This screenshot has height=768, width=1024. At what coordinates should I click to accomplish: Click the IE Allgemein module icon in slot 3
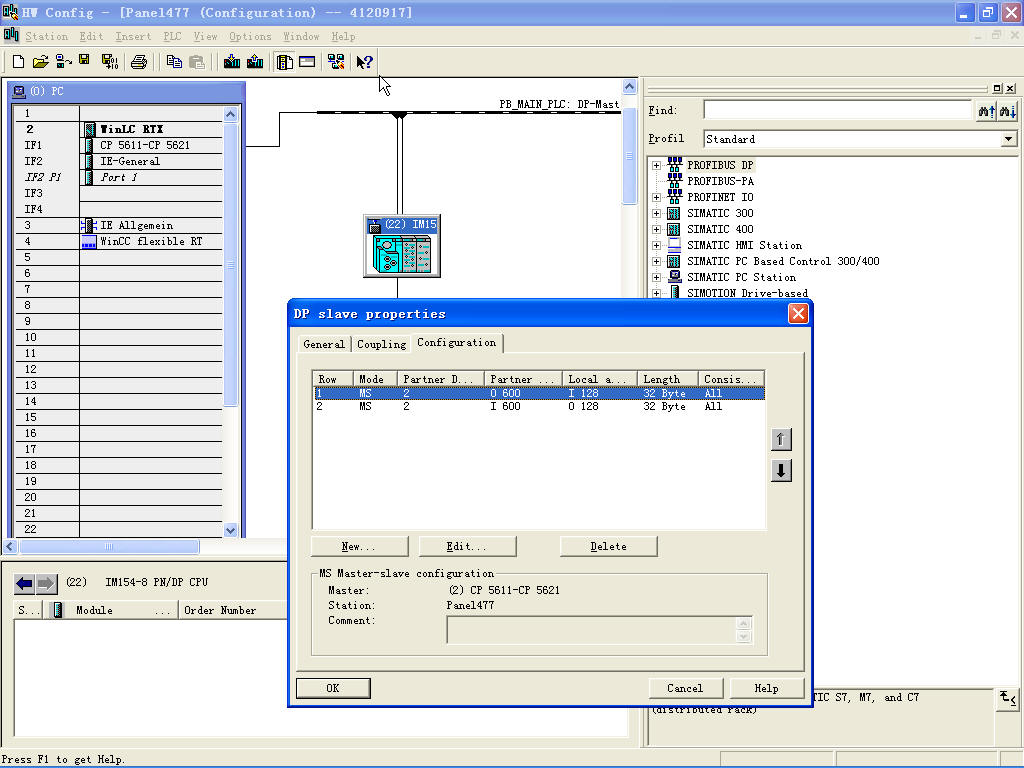click(88, 225)
